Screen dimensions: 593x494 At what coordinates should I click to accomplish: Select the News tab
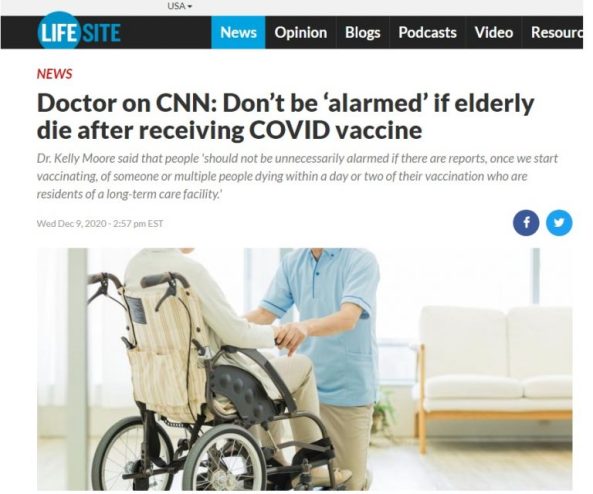238,33
